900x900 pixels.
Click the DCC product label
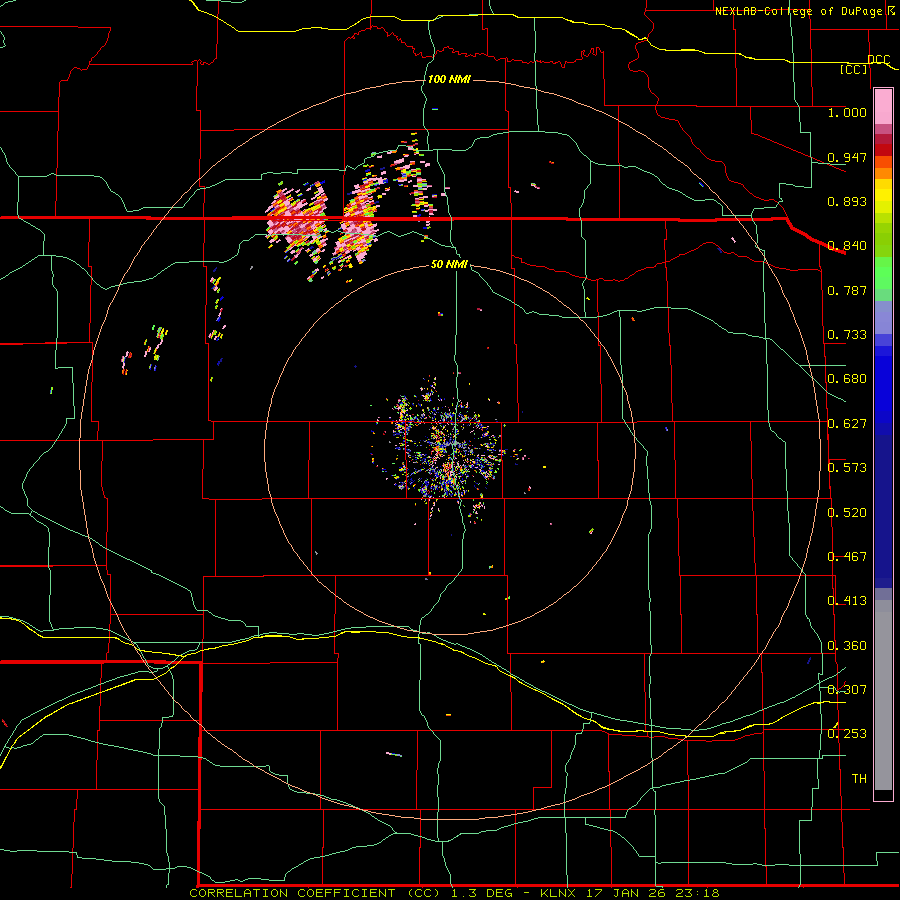click(878, 59)
